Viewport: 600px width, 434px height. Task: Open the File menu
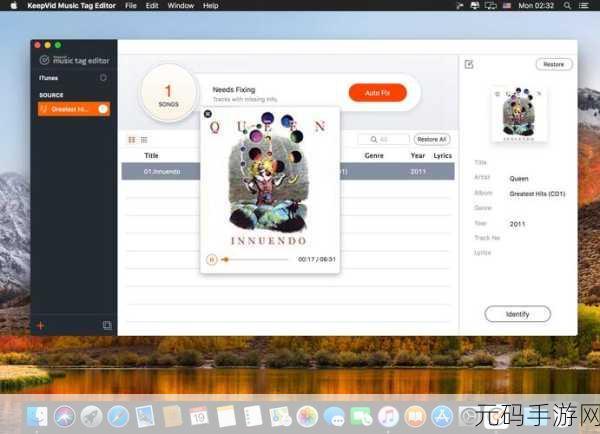click(130, 5)
